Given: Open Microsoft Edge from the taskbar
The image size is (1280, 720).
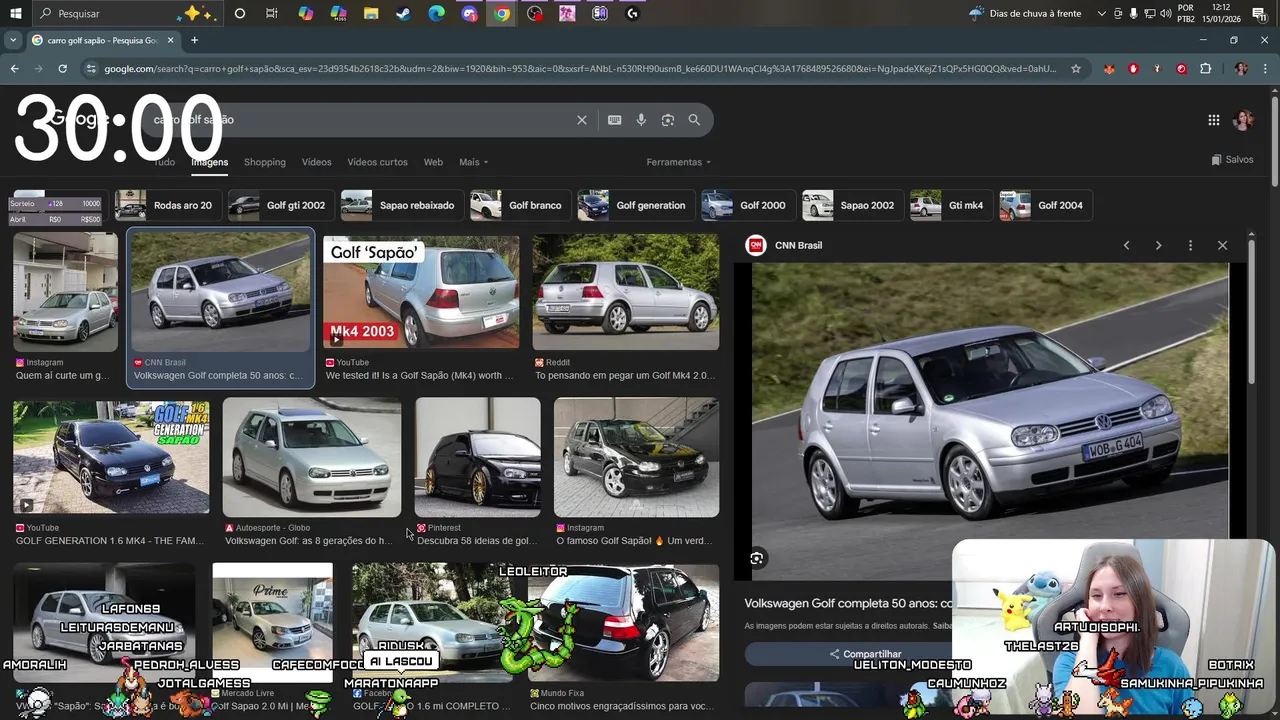Looking at the screenshot, I should pyautogui.click(x=437, y=14).
